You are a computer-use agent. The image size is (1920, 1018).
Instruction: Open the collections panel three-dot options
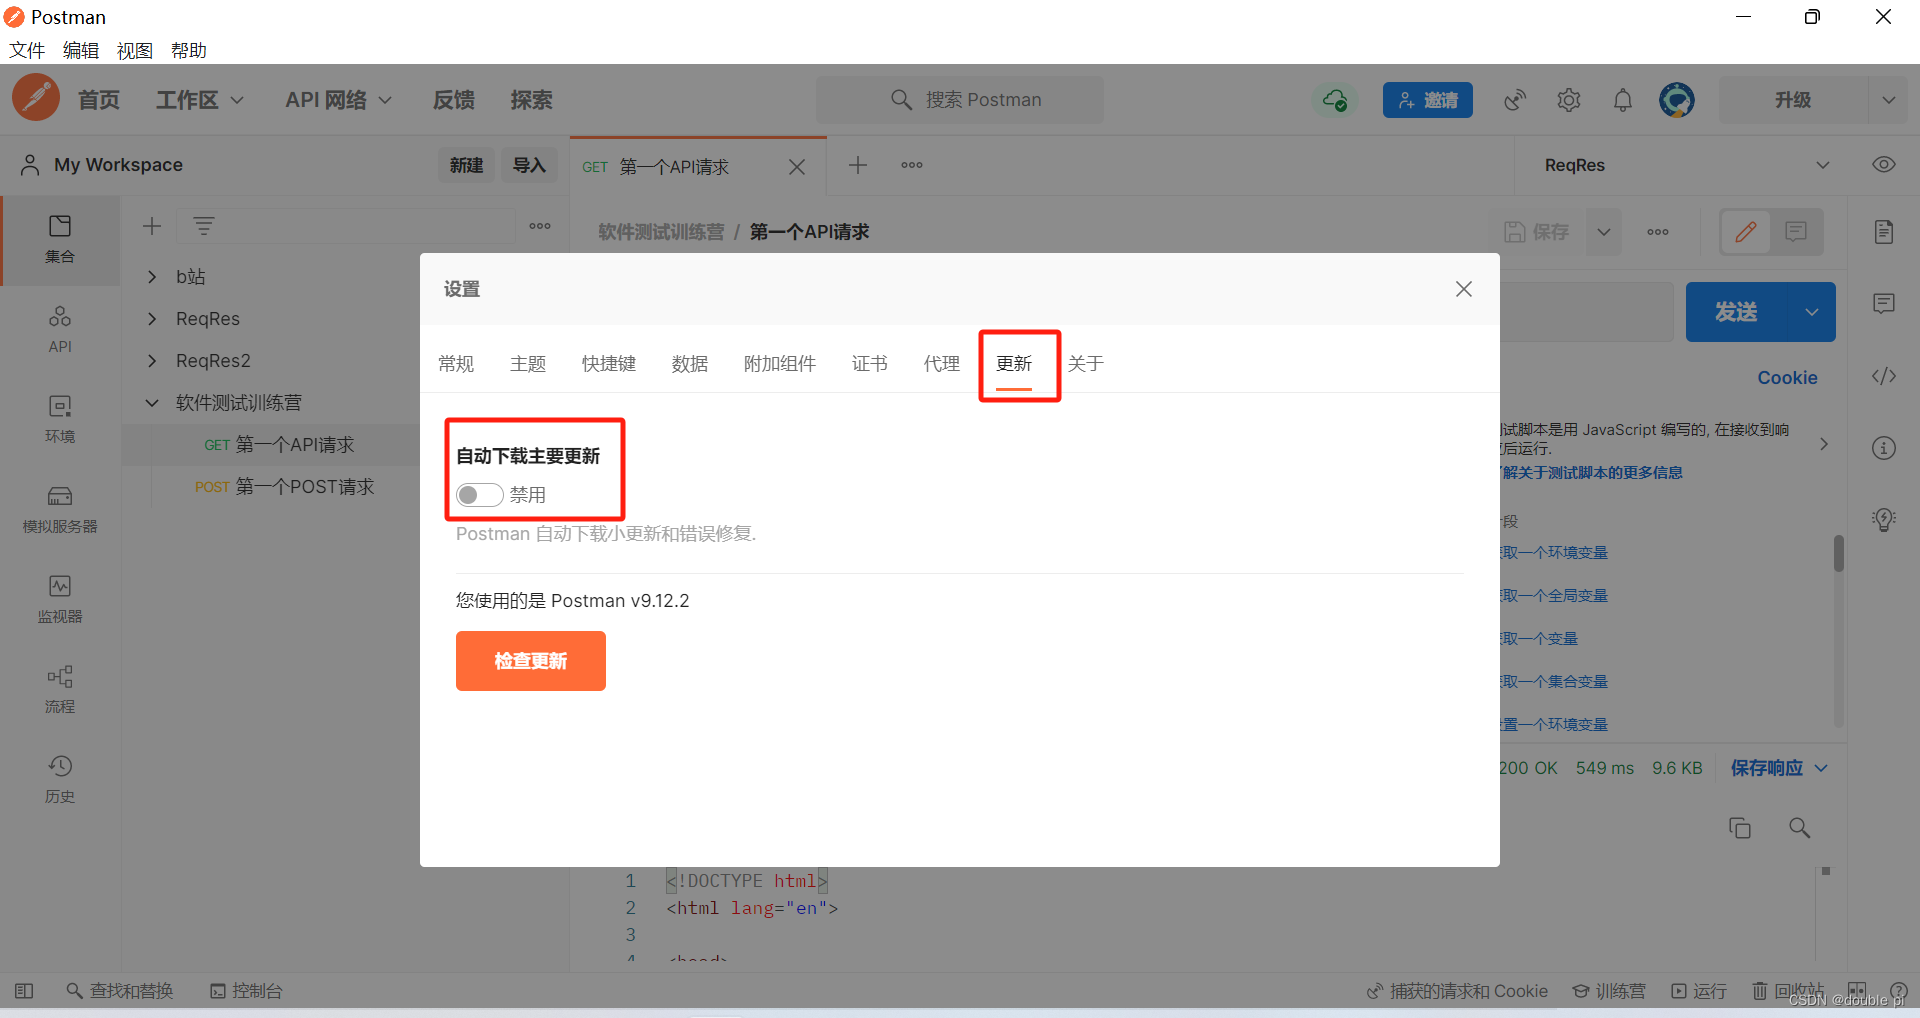(540, 226)
